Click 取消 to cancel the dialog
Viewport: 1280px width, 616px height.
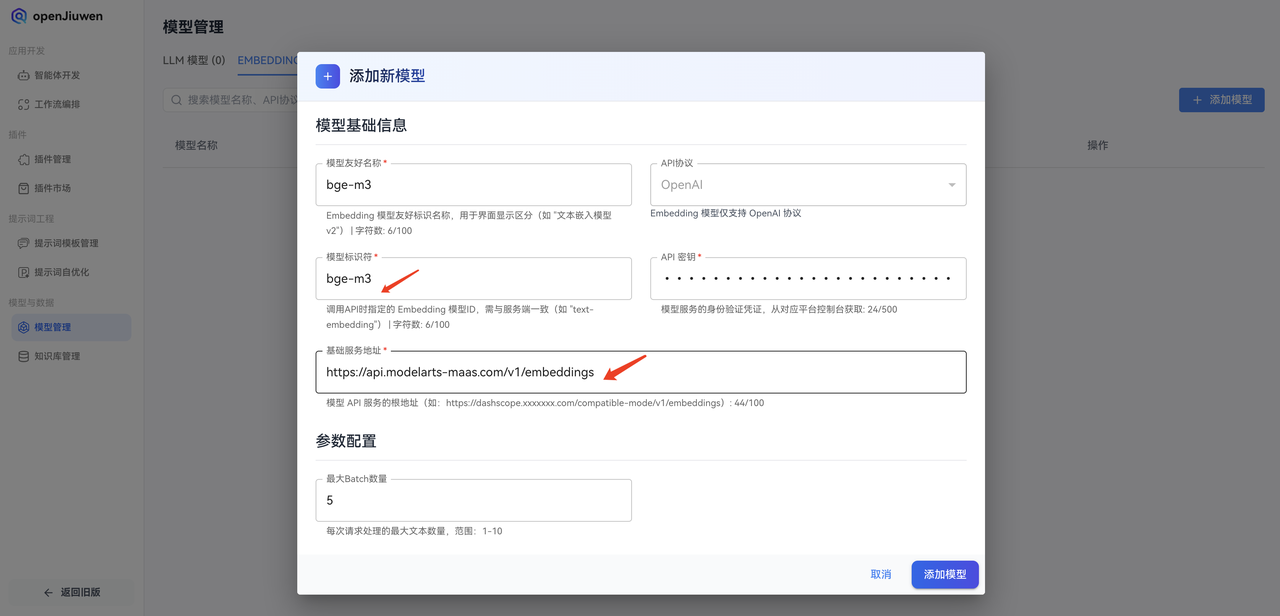pos(881,575)
